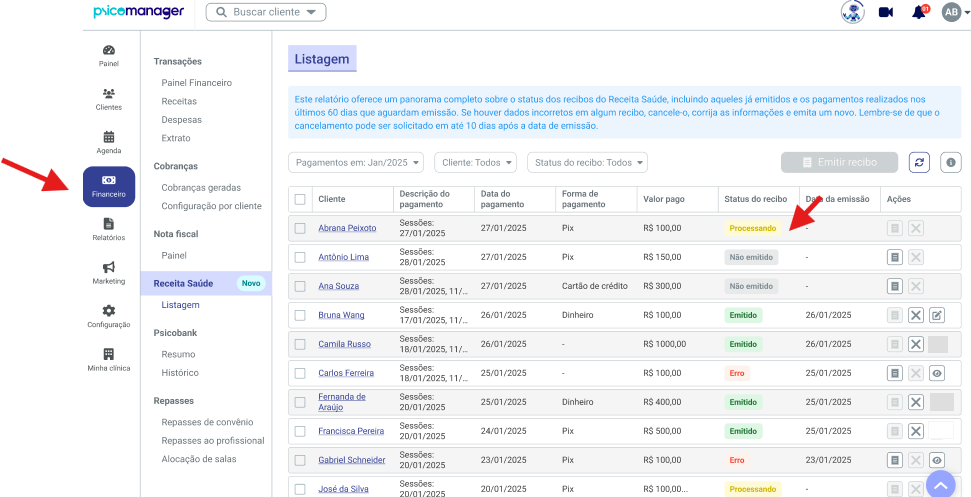Click the psicomanager logo

tap(139, 12)
